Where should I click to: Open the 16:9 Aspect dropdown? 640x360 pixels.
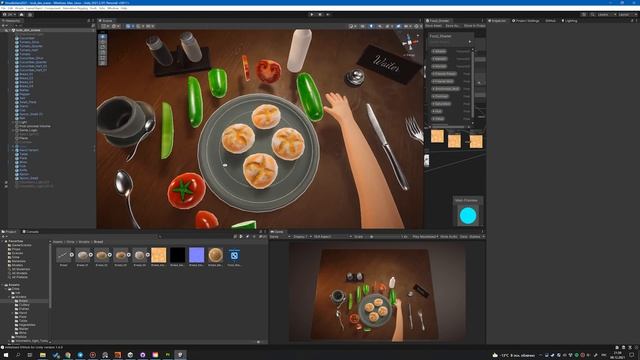332,237
